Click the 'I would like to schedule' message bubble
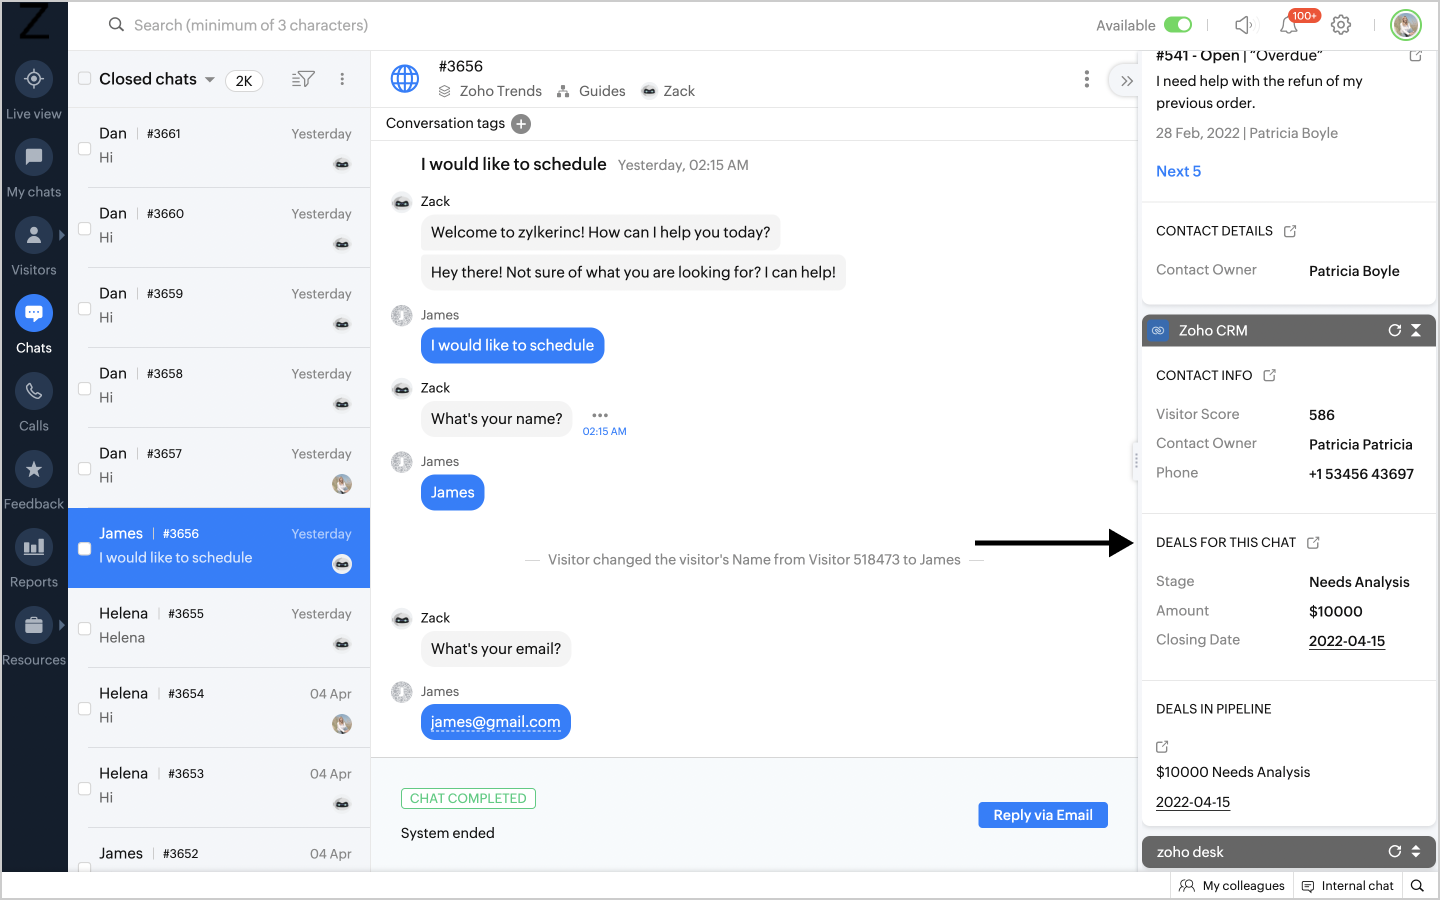 pyautogui.click(x=512, y=345)
